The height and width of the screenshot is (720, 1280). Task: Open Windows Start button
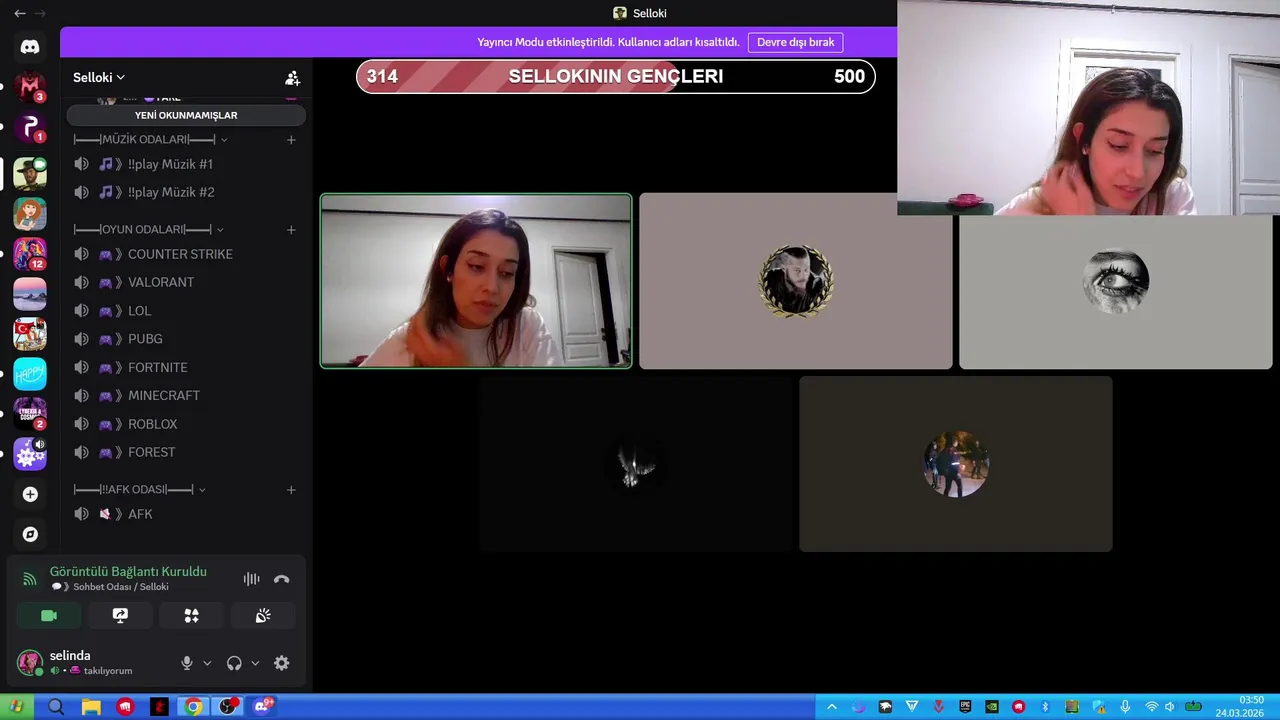coord(16,707)
